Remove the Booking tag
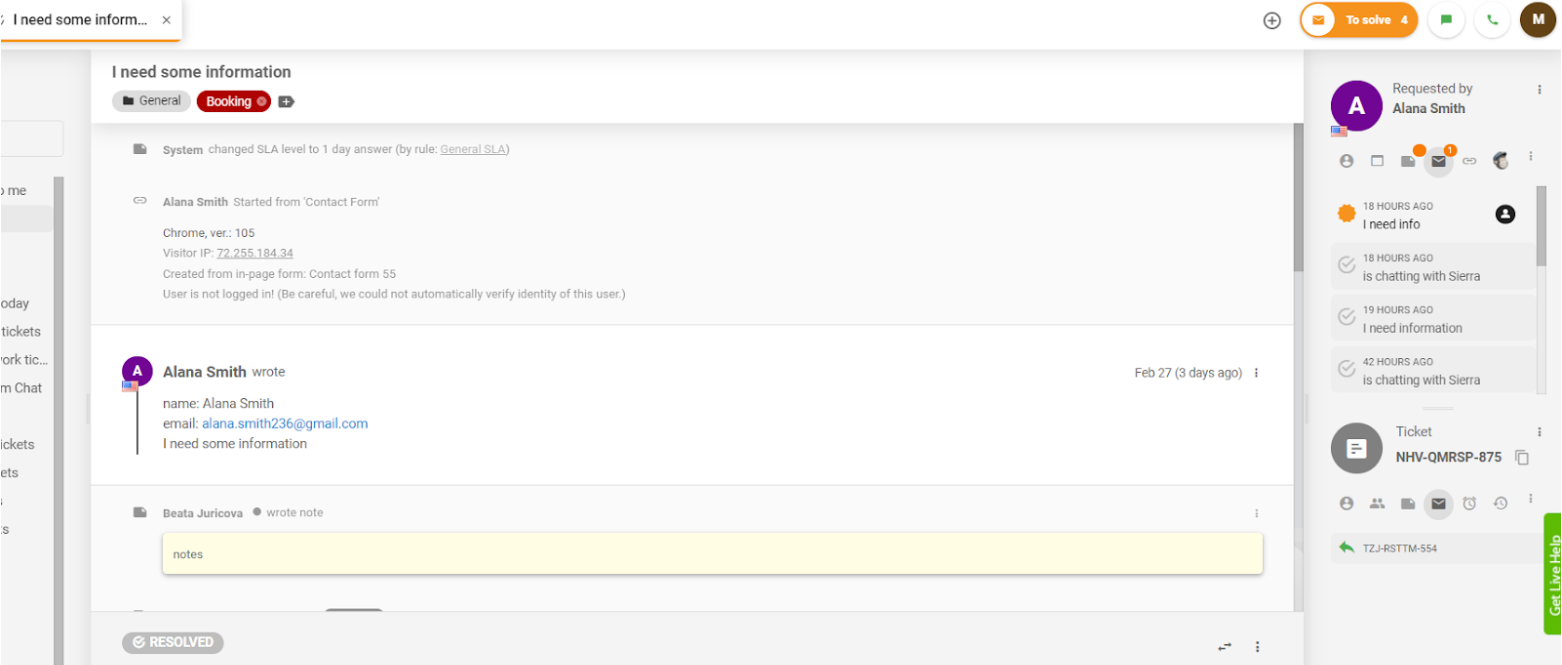This screenshot has width=1562, height=665. tap(262, 101)
